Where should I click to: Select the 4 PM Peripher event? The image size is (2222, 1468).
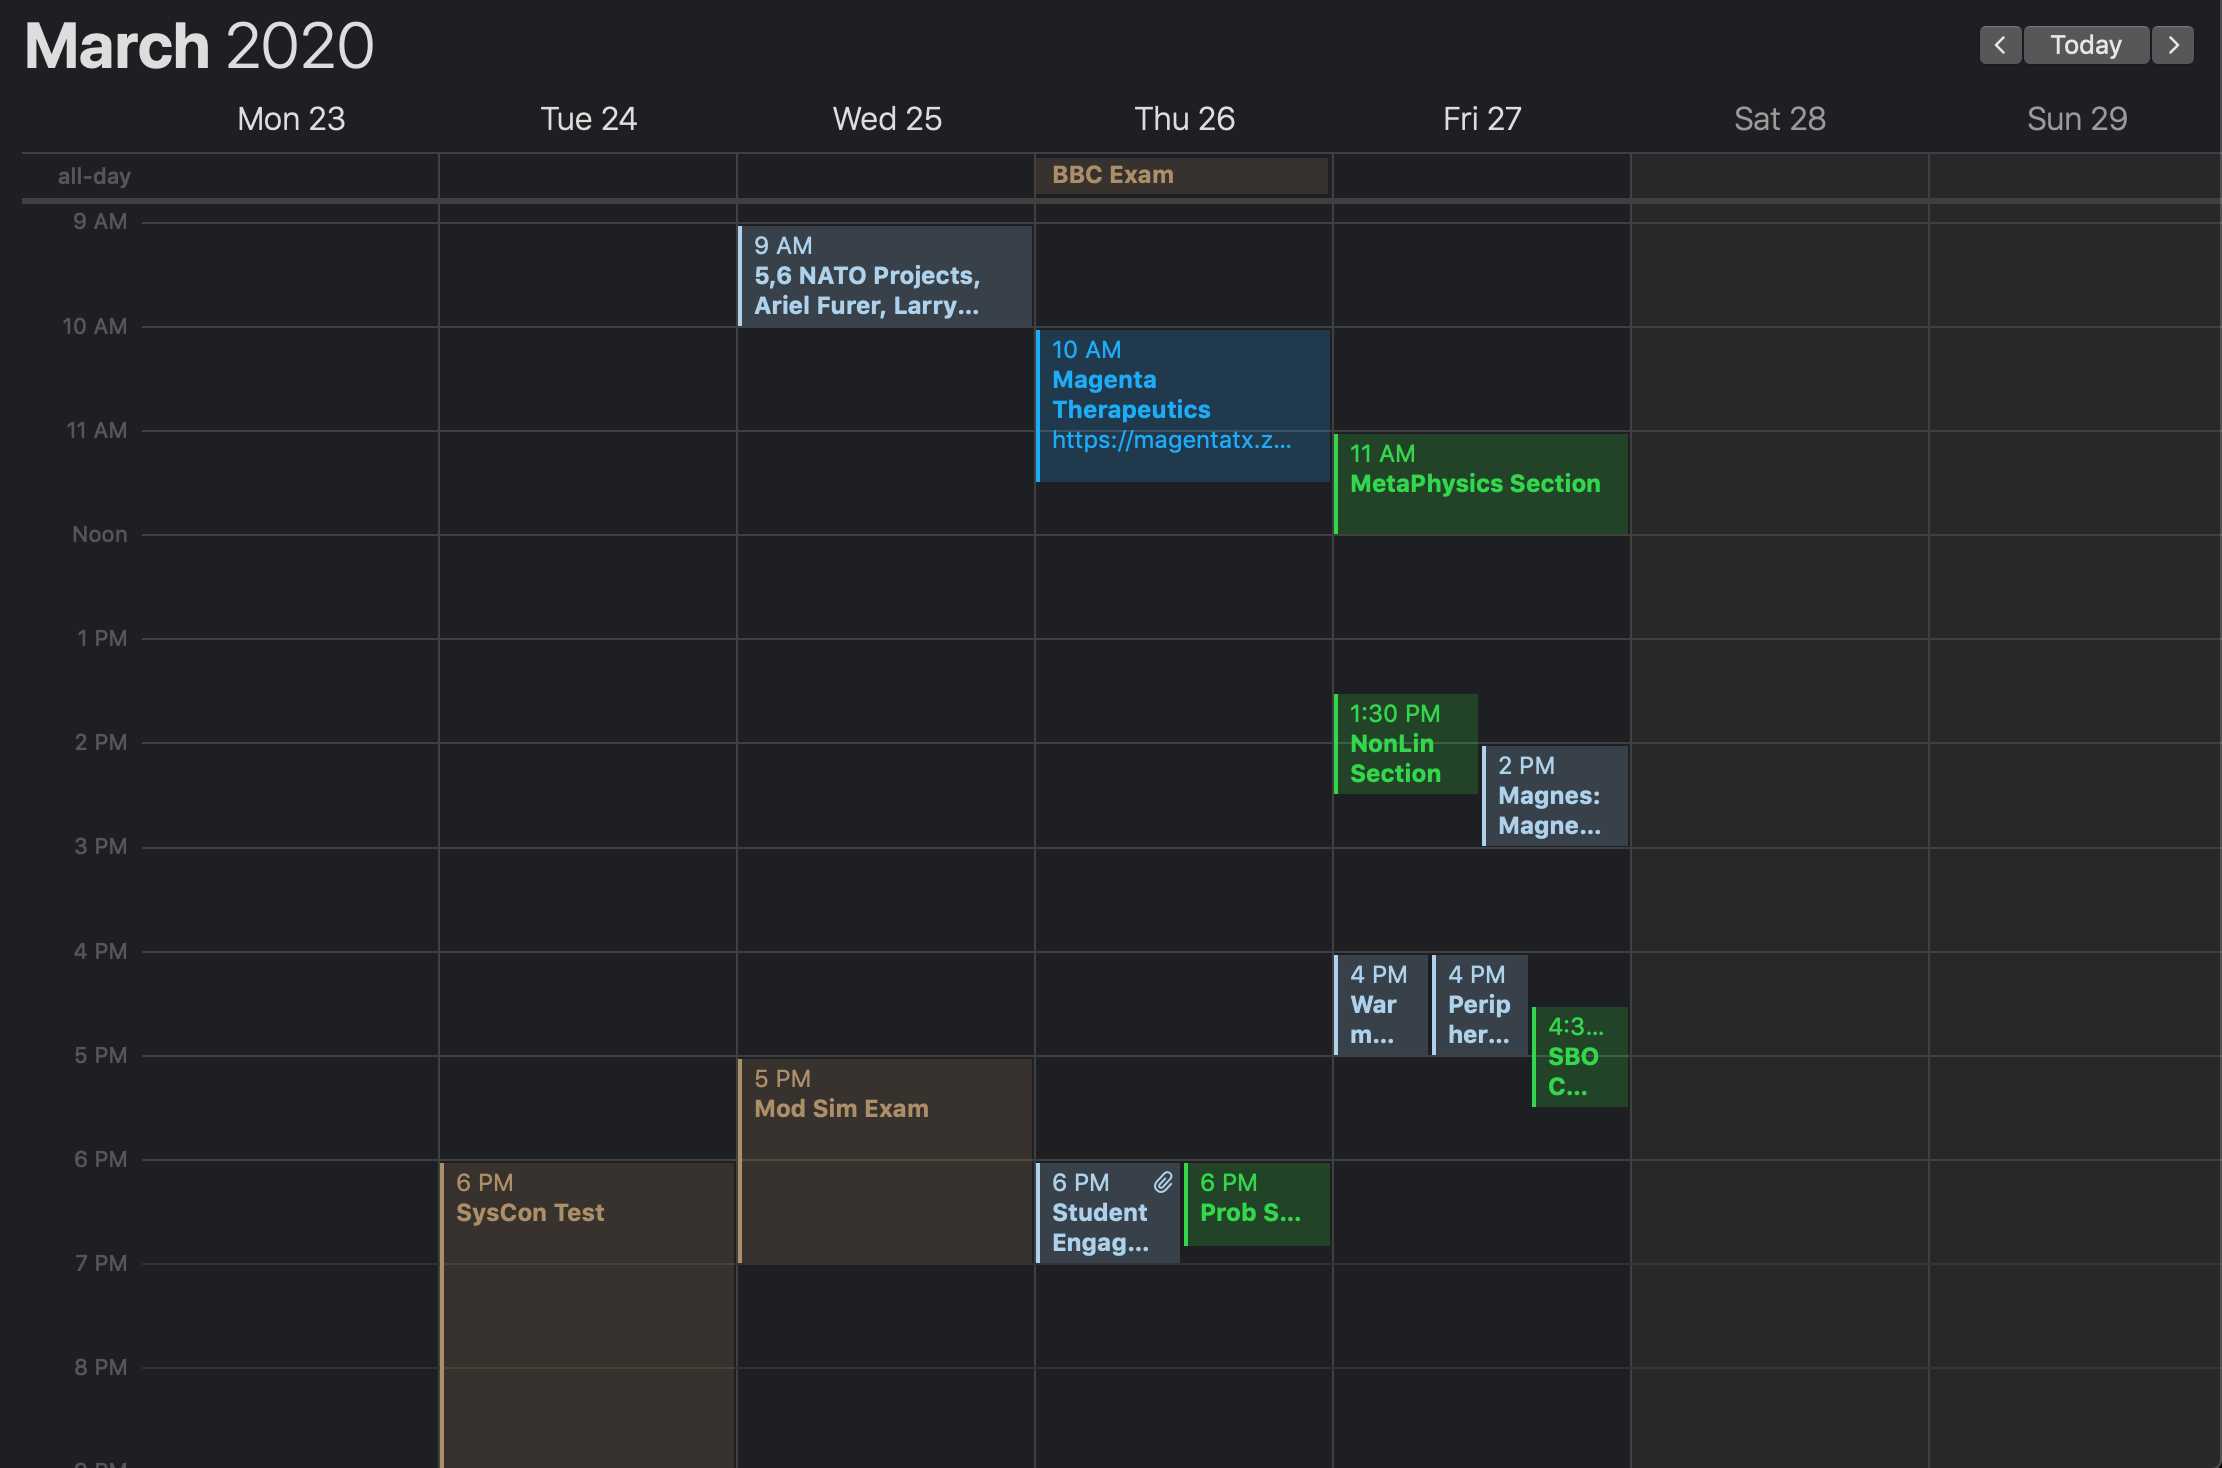(x=1479, y=1005)
